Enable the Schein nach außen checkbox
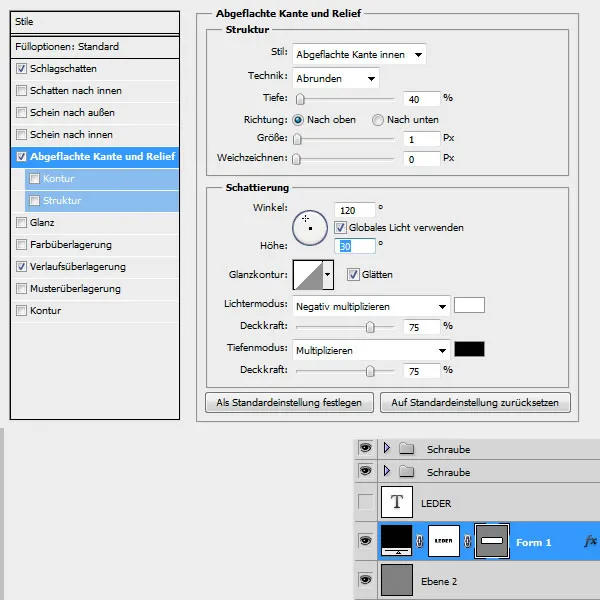 [22, 113]
